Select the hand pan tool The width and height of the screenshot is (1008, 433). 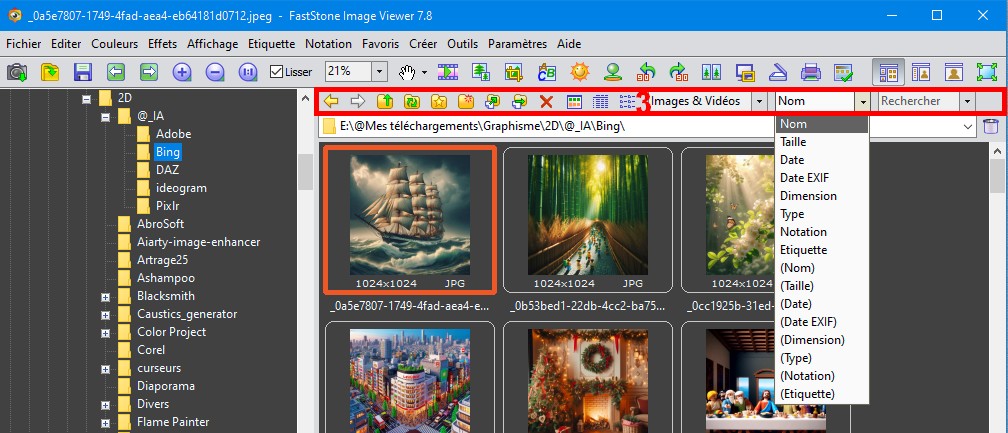408,72
